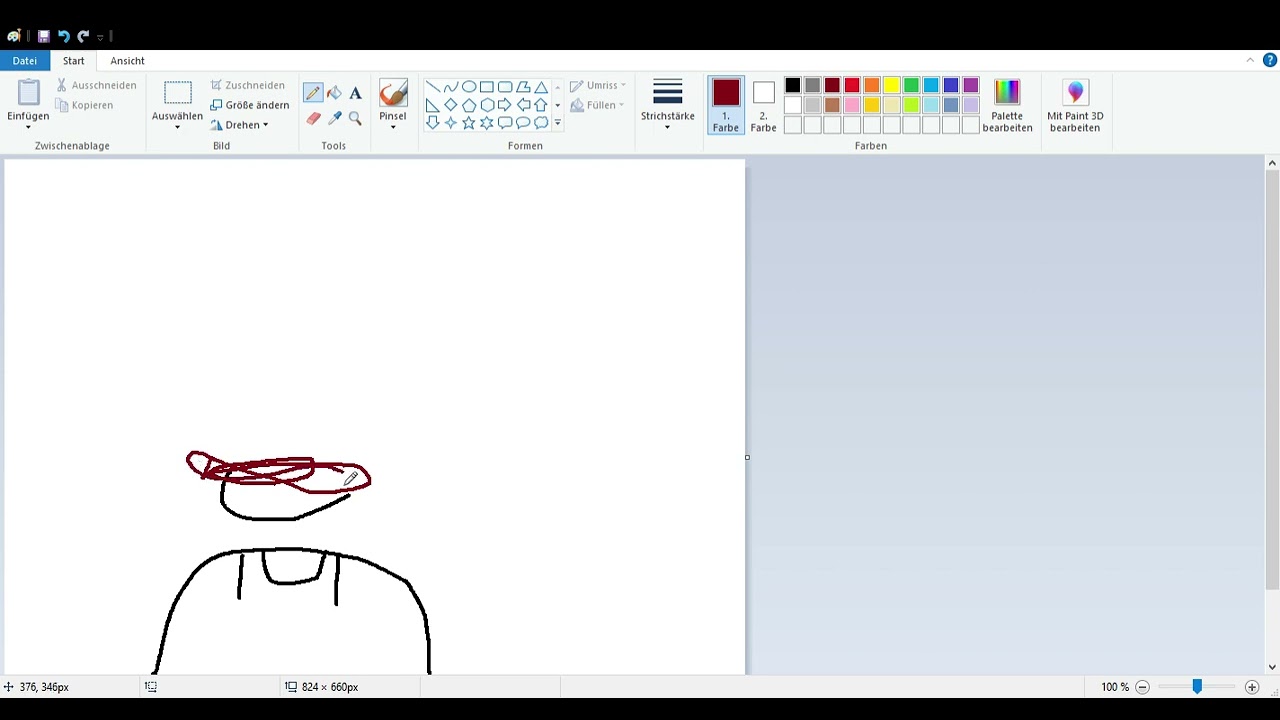Pick the five-point star shape
The height and width of the screenshot is (720, 1280).
(468, 123)
